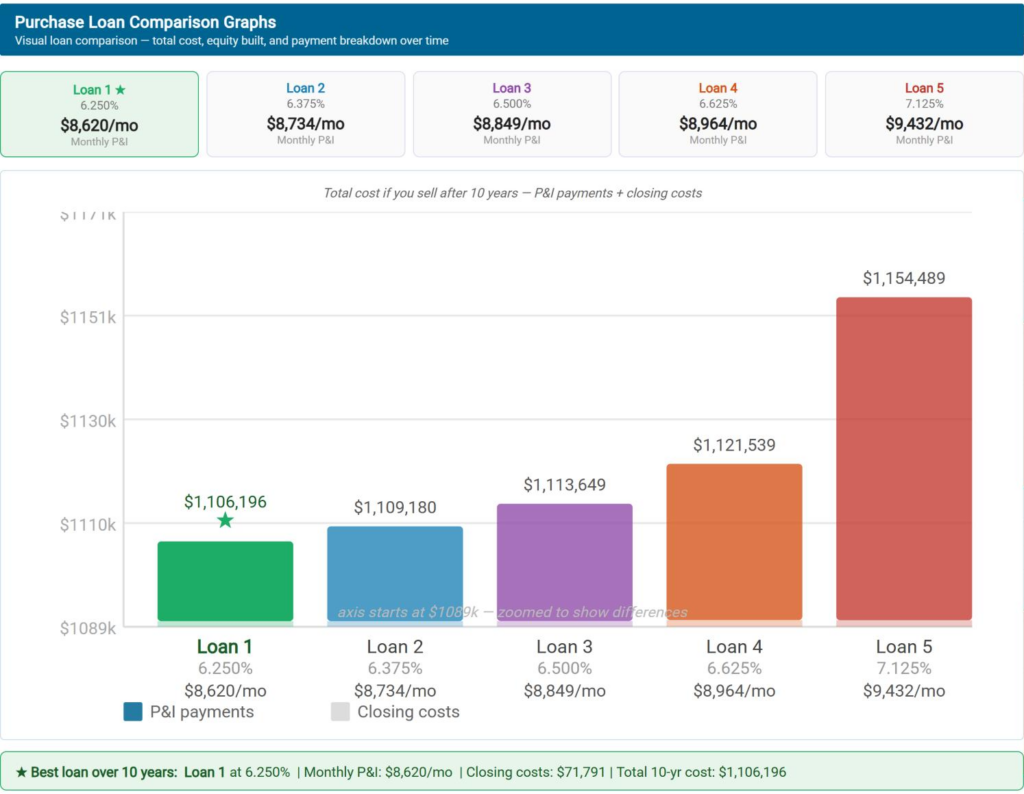Click the Total 10-yr cost: $1,106,196 summary text
Image resolution: width=1024 pixels, height=794 pixels.
pos(701,772)
